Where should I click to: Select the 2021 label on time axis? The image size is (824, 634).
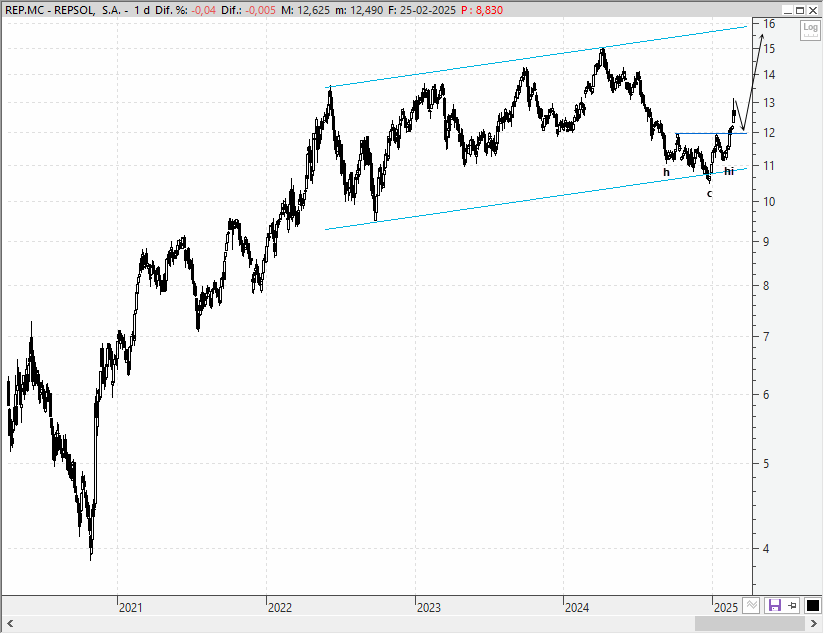click(130, 608)
